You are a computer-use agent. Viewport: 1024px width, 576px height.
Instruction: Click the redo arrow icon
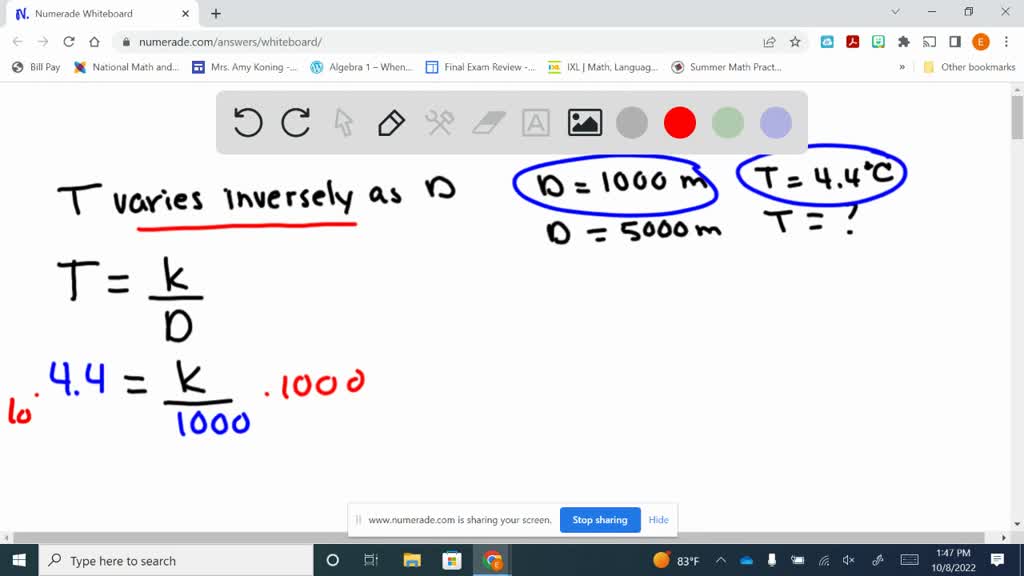coord(295,122)
